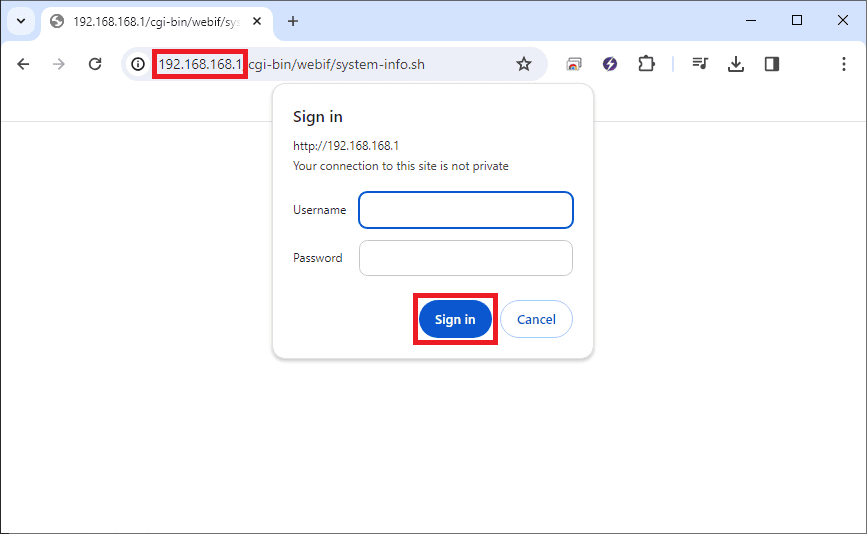Show the Downloads icon

coord(736,64)
